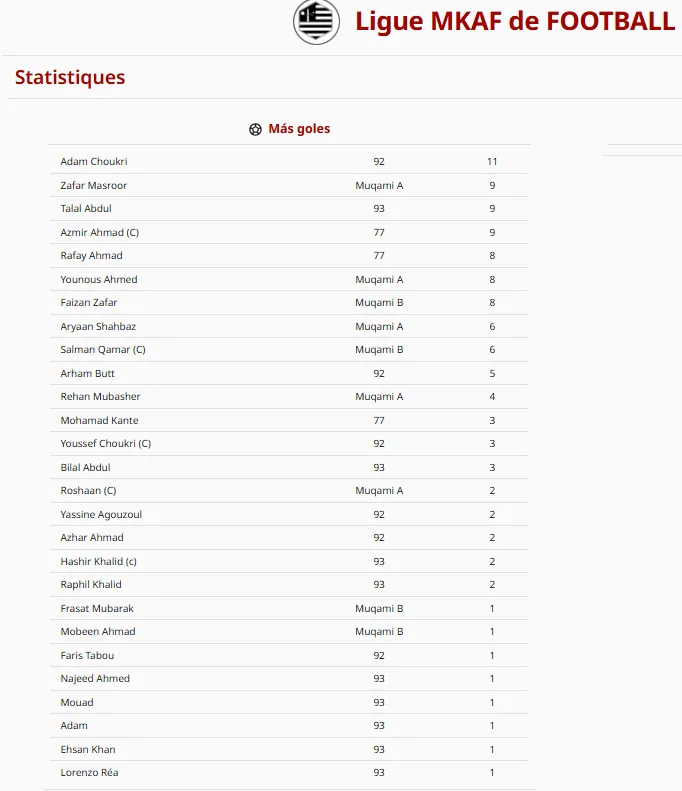Open Lorenzo Réa player row

point(289,772)
